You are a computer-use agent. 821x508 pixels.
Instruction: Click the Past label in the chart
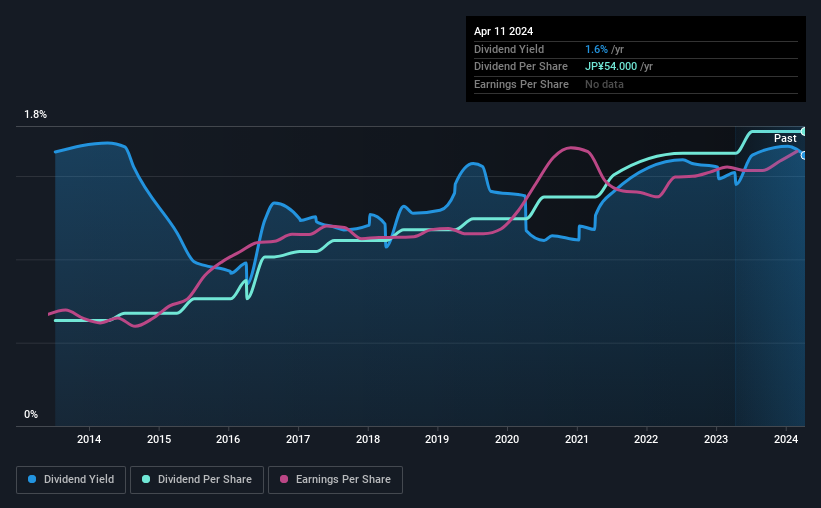click(x=785, y=139)
